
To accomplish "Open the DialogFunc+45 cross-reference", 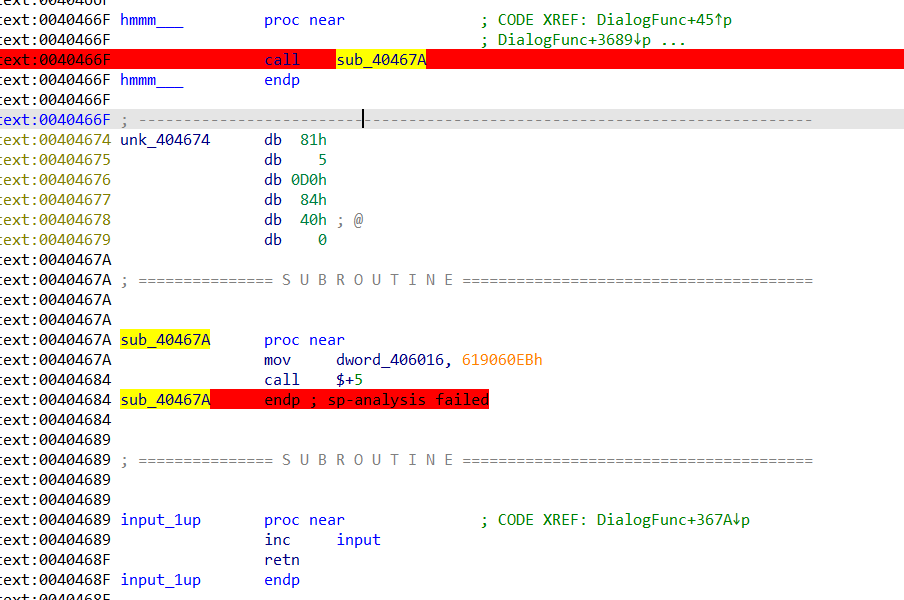I will click(664, 20).
